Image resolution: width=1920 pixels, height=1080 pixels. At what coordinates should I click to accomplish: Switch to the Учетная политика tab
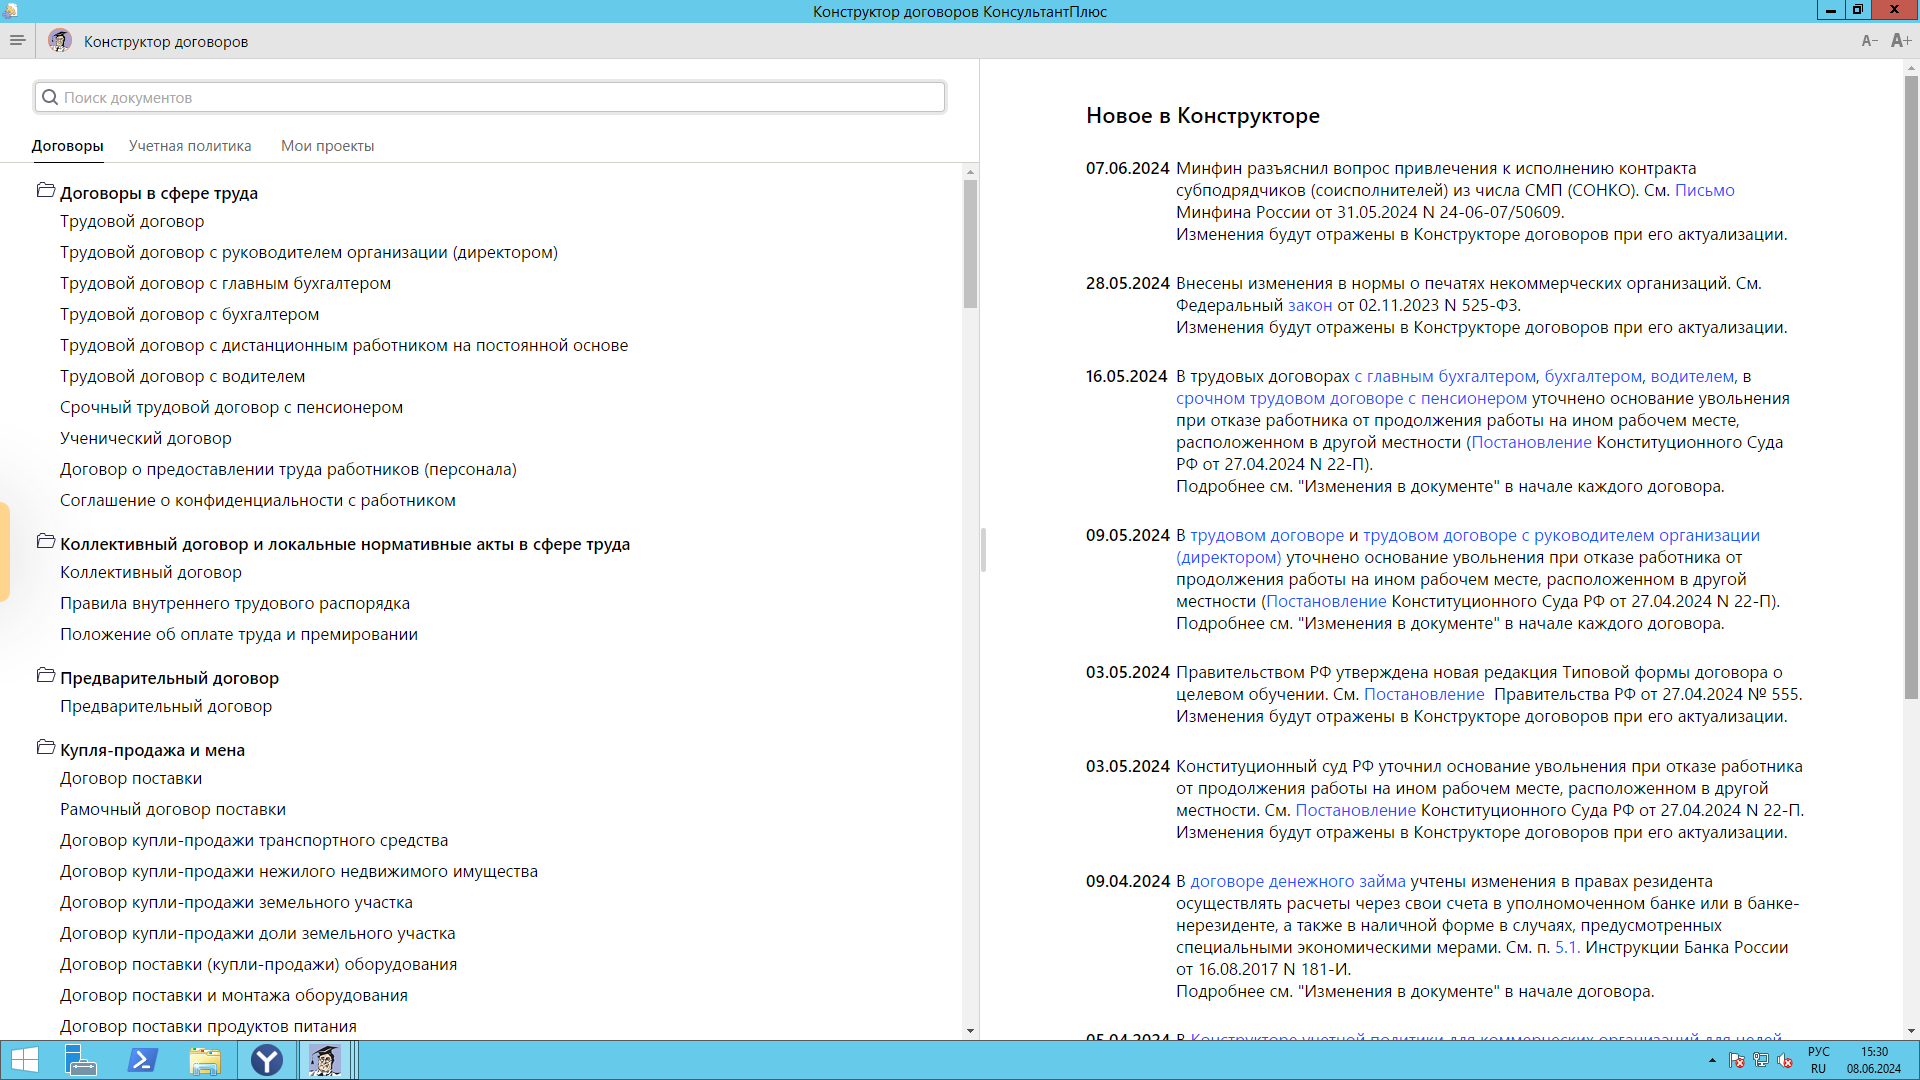(190, 146)
